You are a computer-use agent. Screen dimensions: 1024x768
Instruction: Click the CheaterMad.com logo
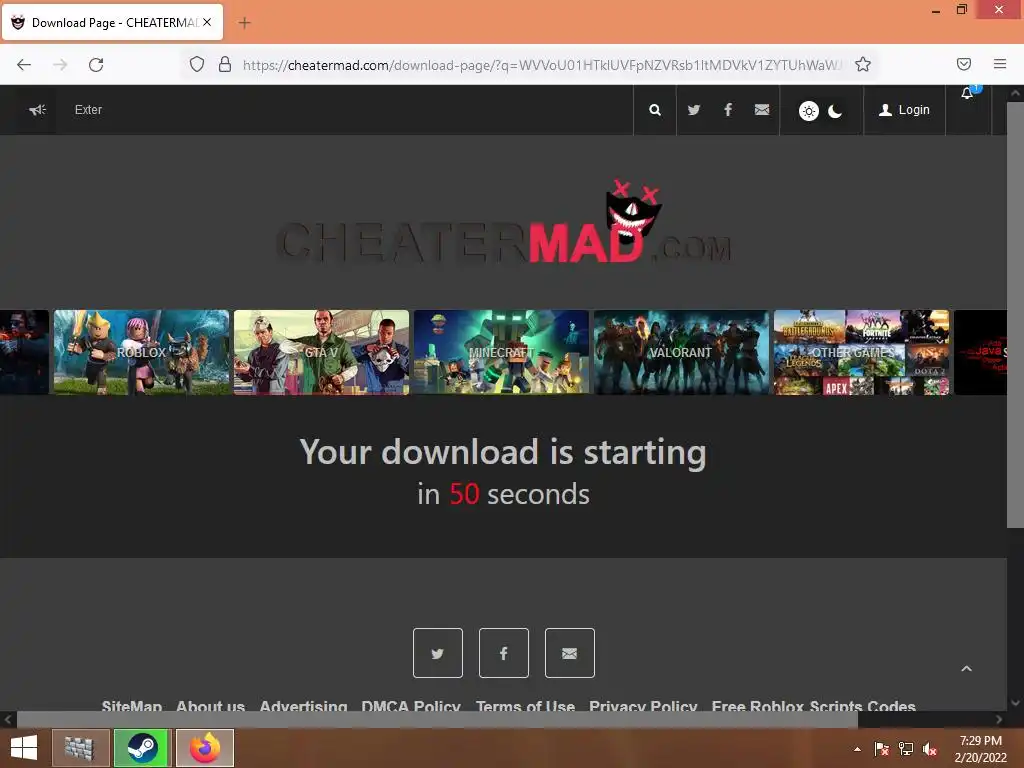click(504, 223)
